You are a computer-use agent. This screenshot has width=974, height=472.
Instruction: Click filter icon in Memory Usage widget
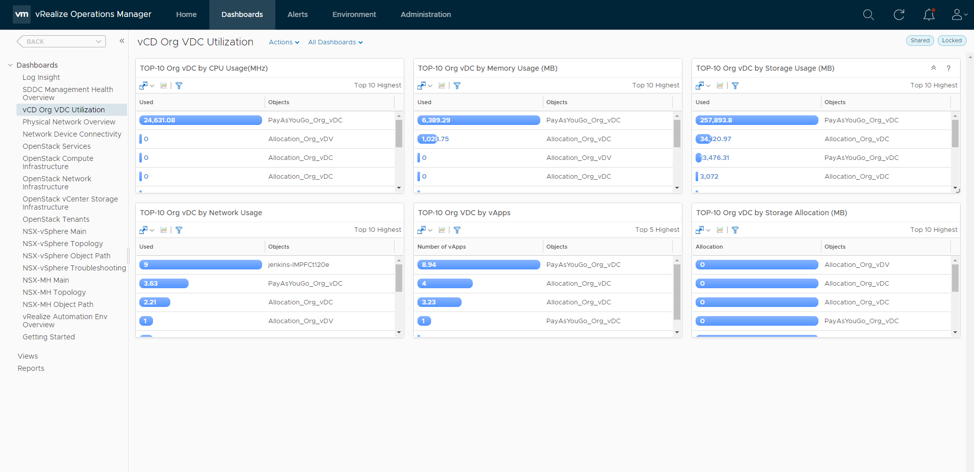pyautogui.click(x=457, y=86)
